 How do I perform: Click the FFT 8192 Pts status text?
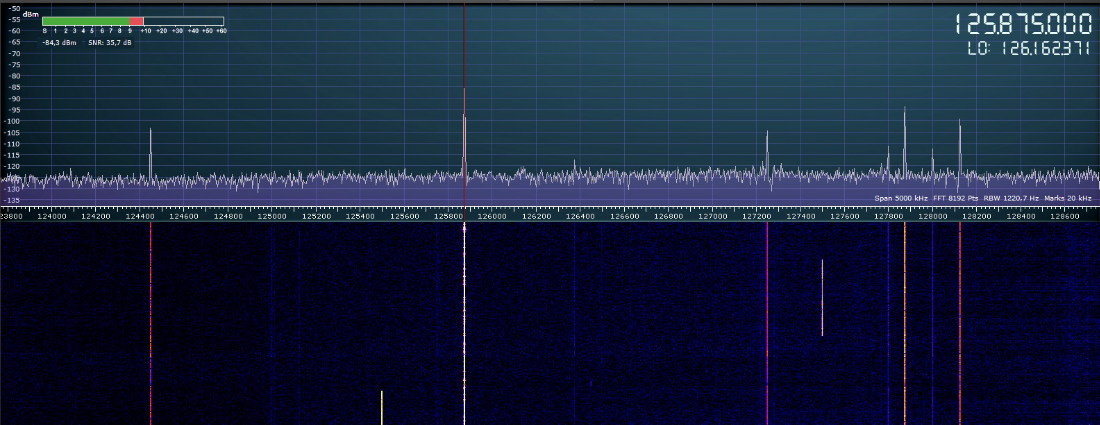[x=953, y=199]
